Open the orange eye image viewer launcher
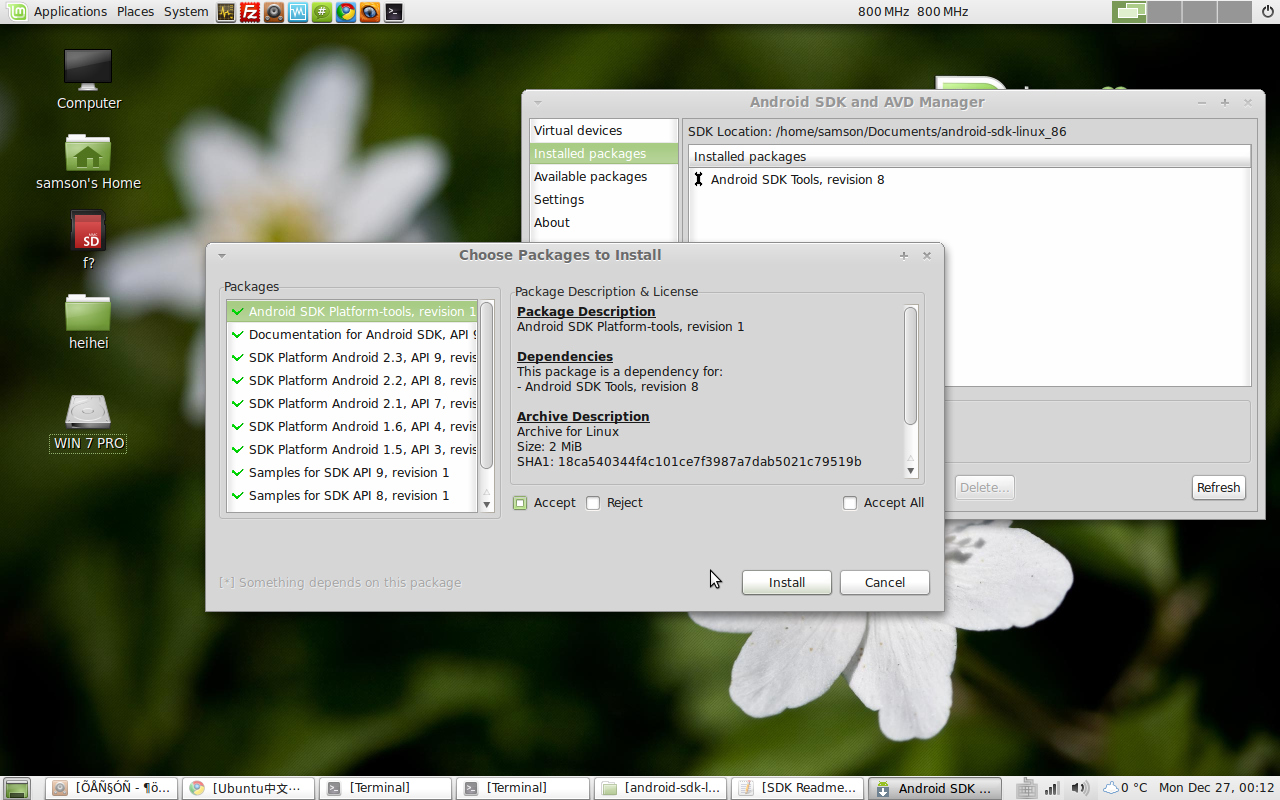Image resolution: width=1280 pixels, height=800 pixels. [x=370, y=12]
